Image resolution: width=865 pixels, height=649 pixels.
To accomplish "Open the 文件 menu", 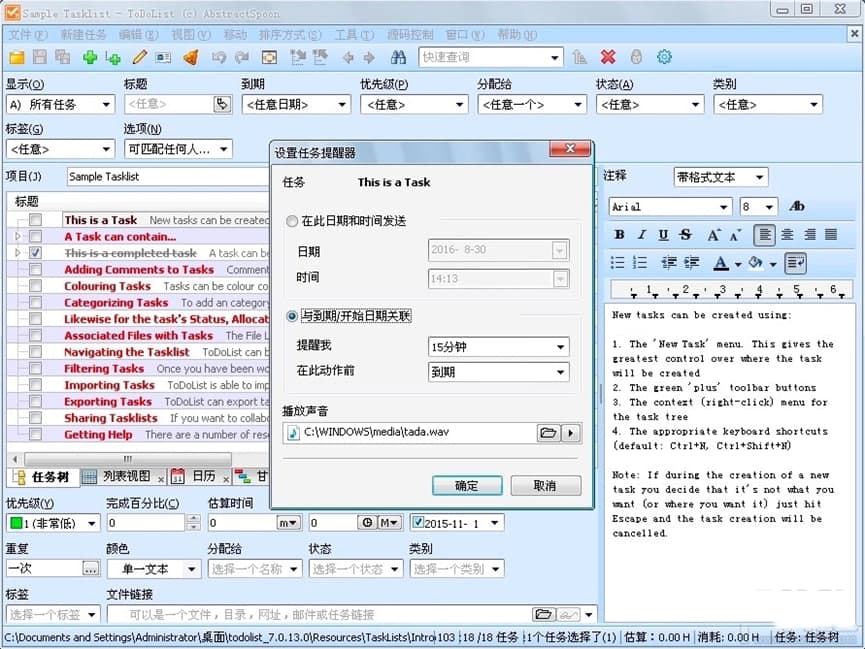I will [28, 35].
